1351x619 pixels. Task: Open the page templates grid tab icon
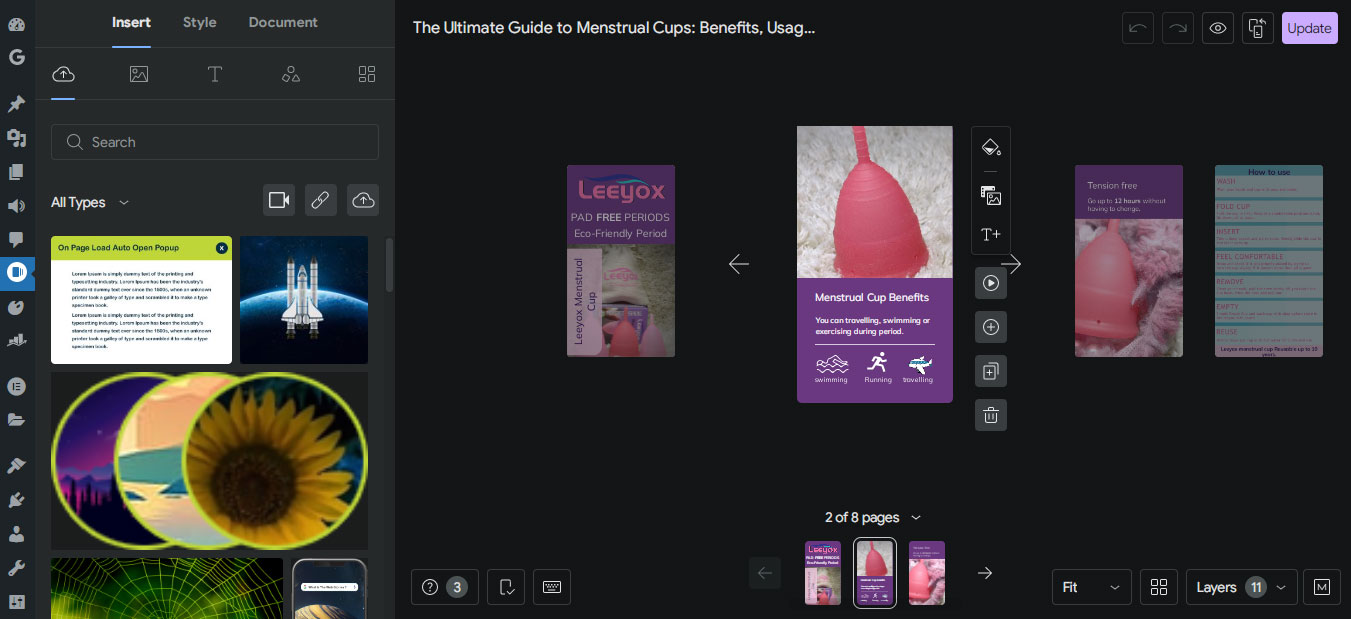(x=367, y=74)
